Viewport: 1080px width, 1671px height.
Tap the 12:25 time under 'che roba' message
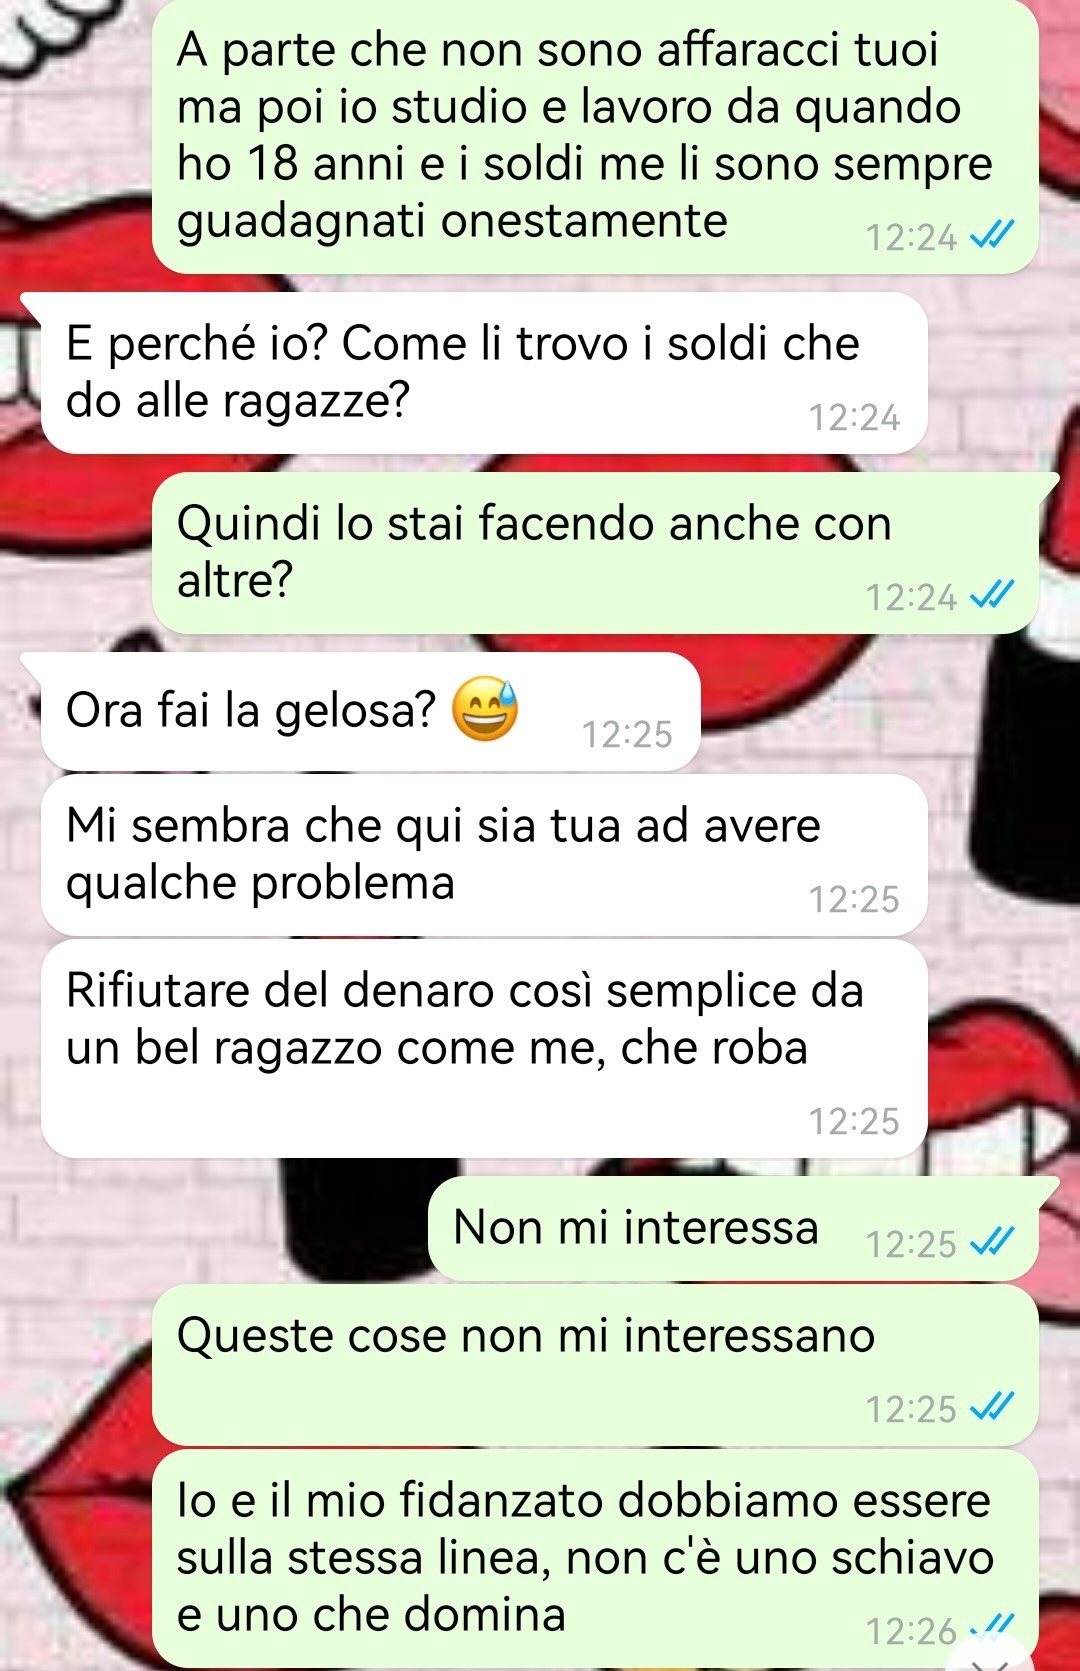pyautogui.click(x=854, y=1121)
